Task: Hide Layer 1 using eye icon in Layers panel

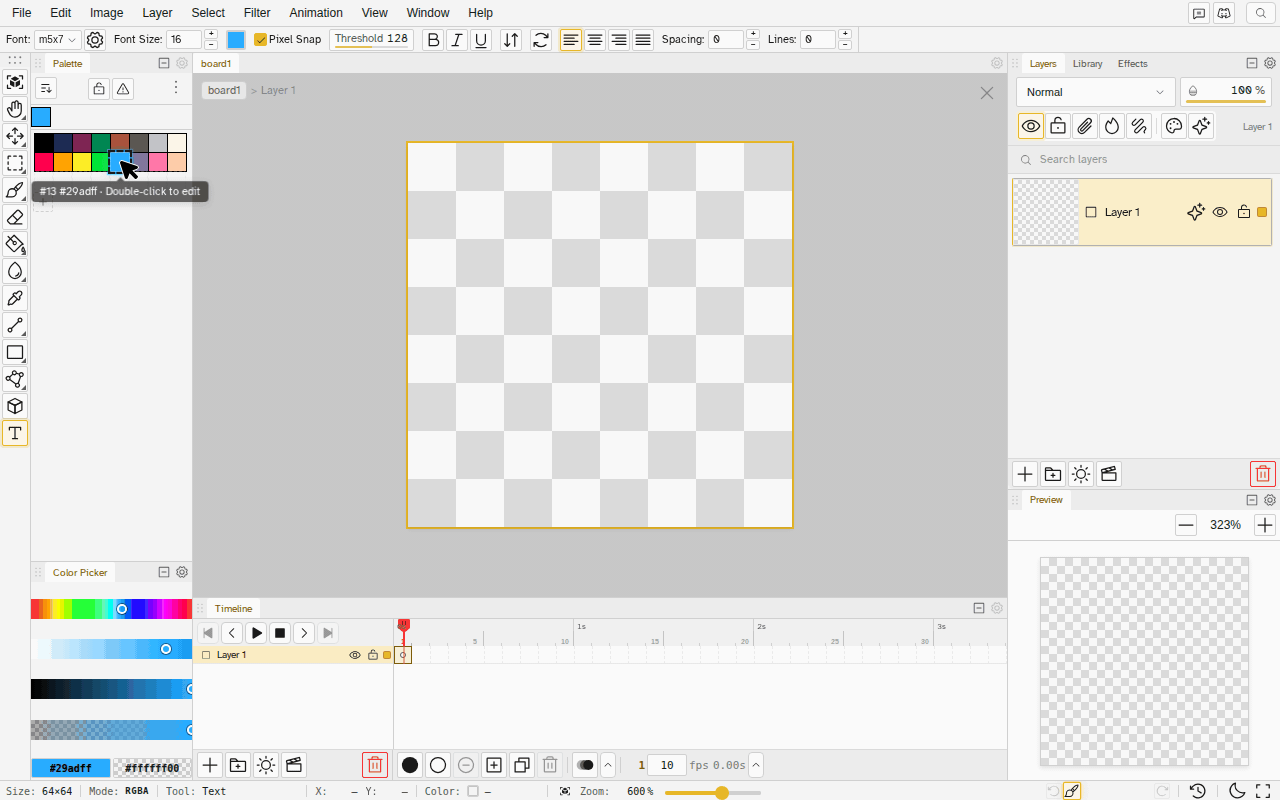Action: 1220,212
